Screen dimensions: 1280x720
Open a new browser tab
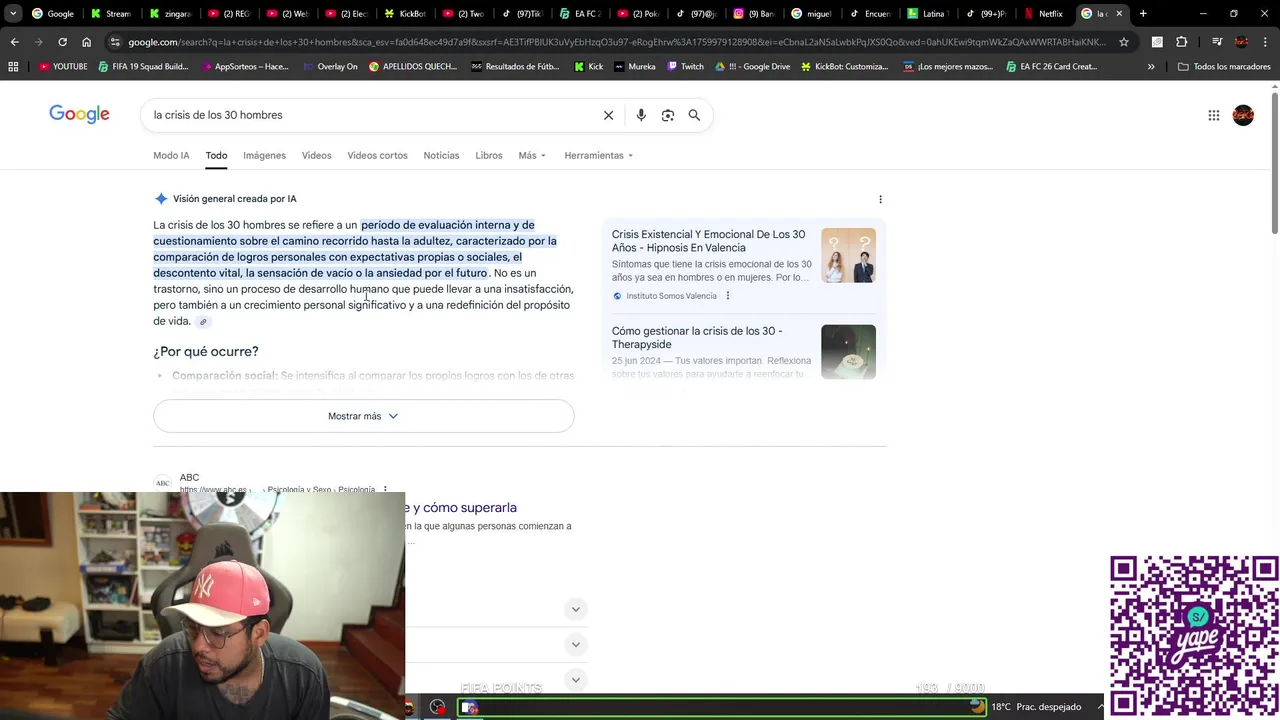pos(1143,13)
